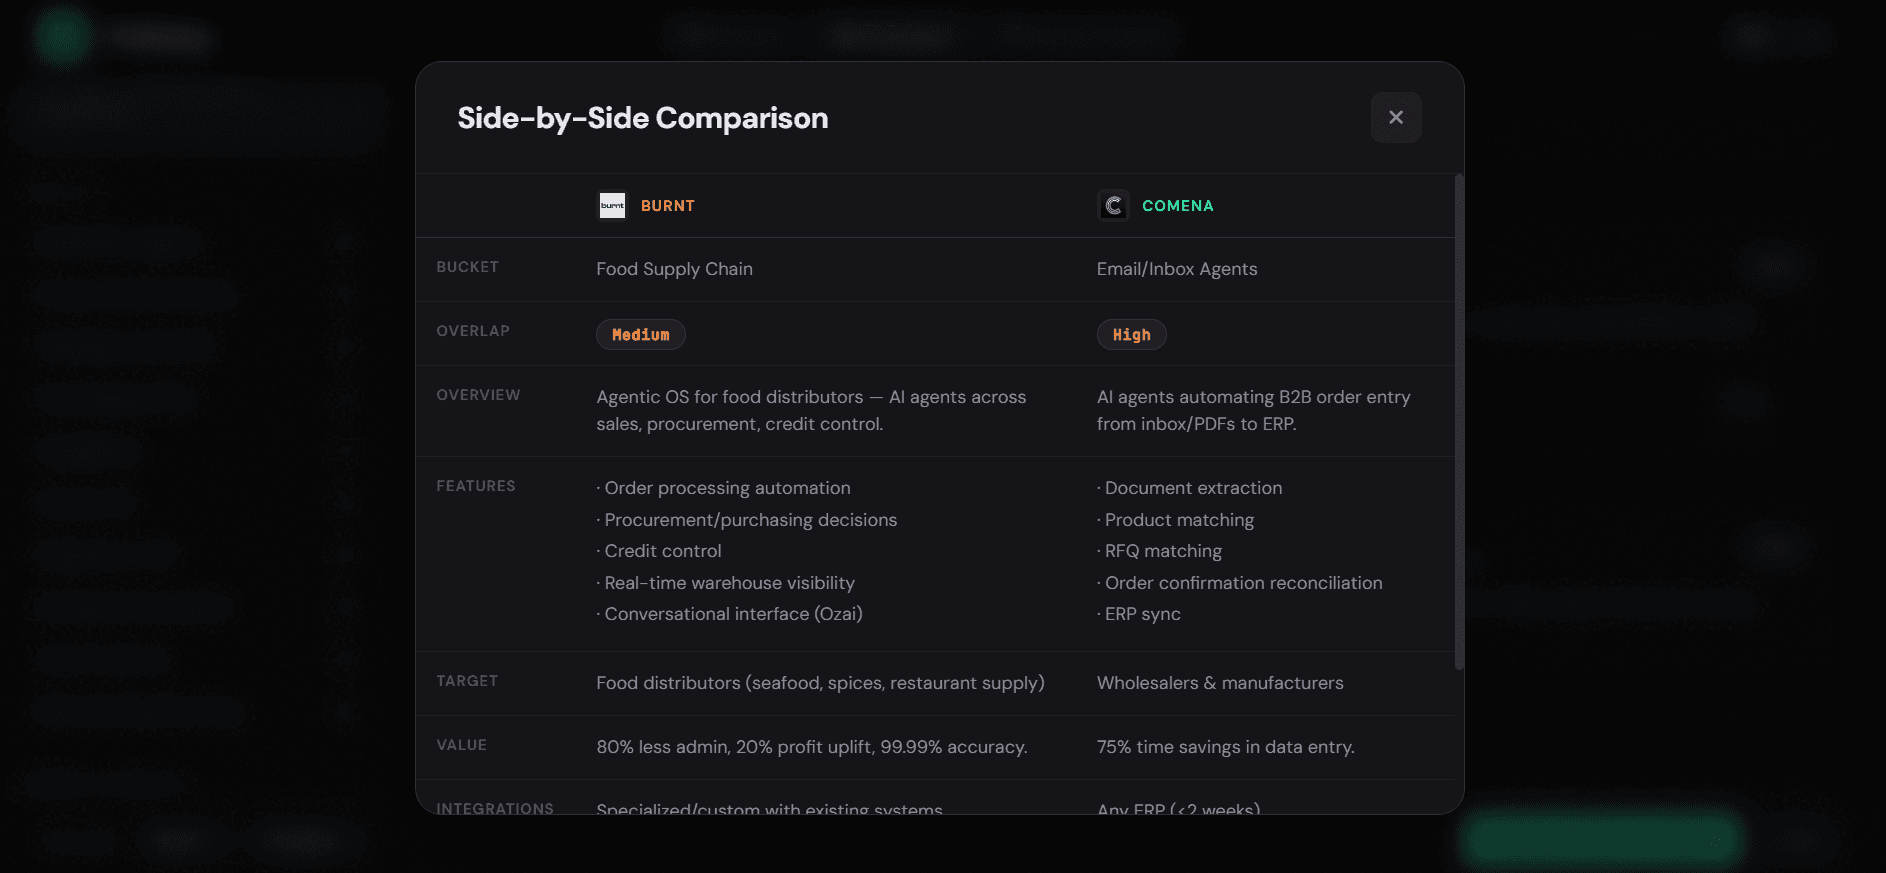Select the Product matching feature
Viewport: 1886px width, 873px height.
[1176, 520]
